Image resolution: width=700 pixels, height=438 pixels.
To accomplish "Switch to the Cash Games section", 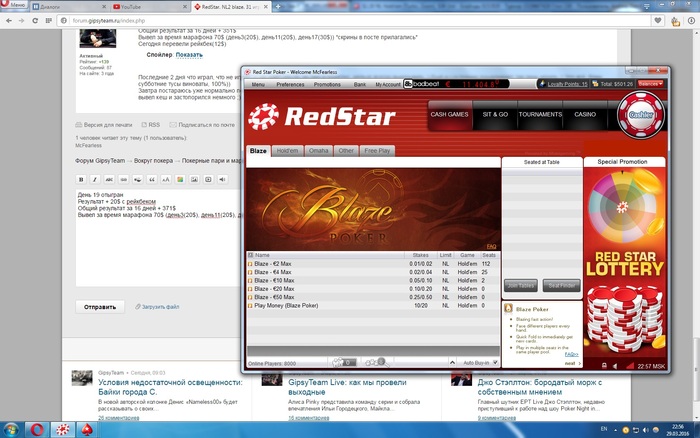I will click(x=450, y=115).
